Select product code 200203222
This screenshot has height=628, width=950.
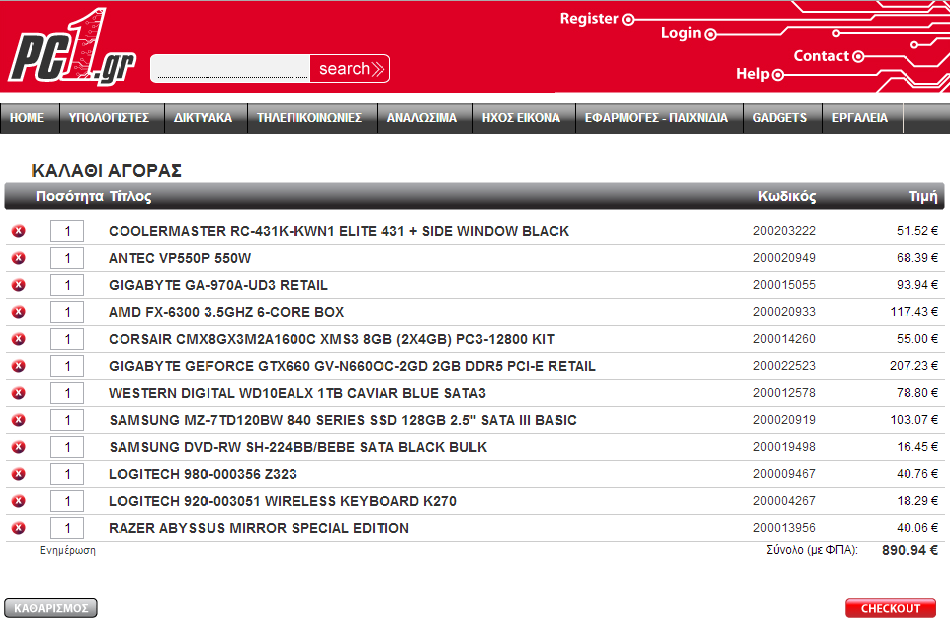point(784,231)
